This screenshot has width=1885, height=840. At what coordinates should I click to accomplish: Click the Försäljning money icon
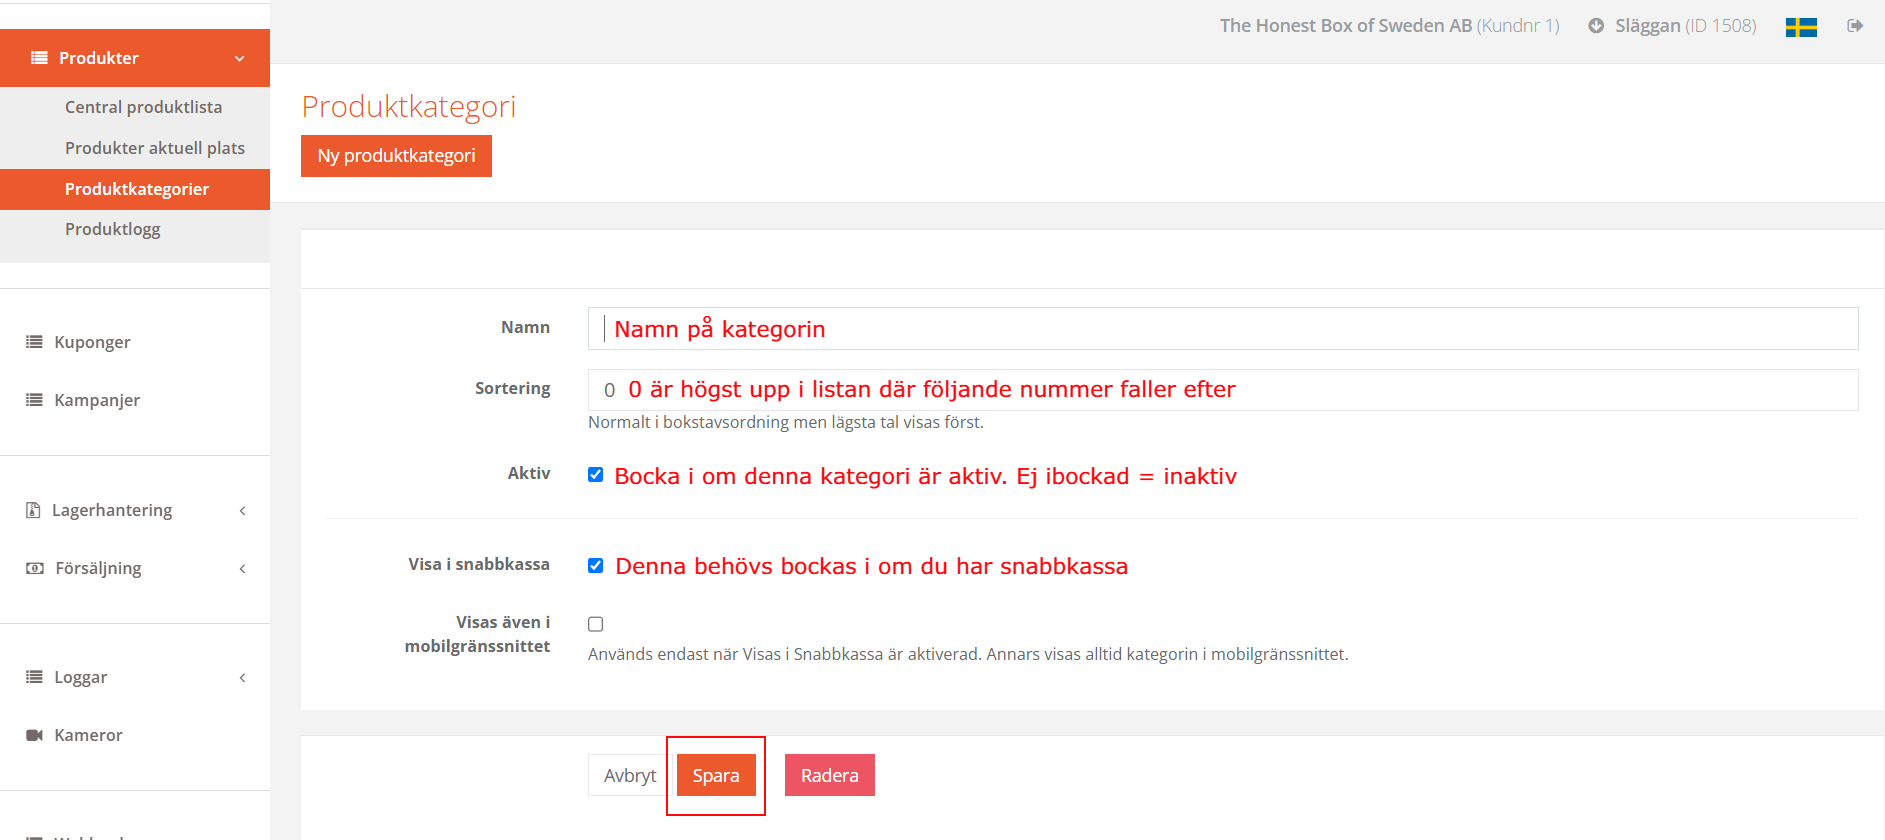(34, 568)
